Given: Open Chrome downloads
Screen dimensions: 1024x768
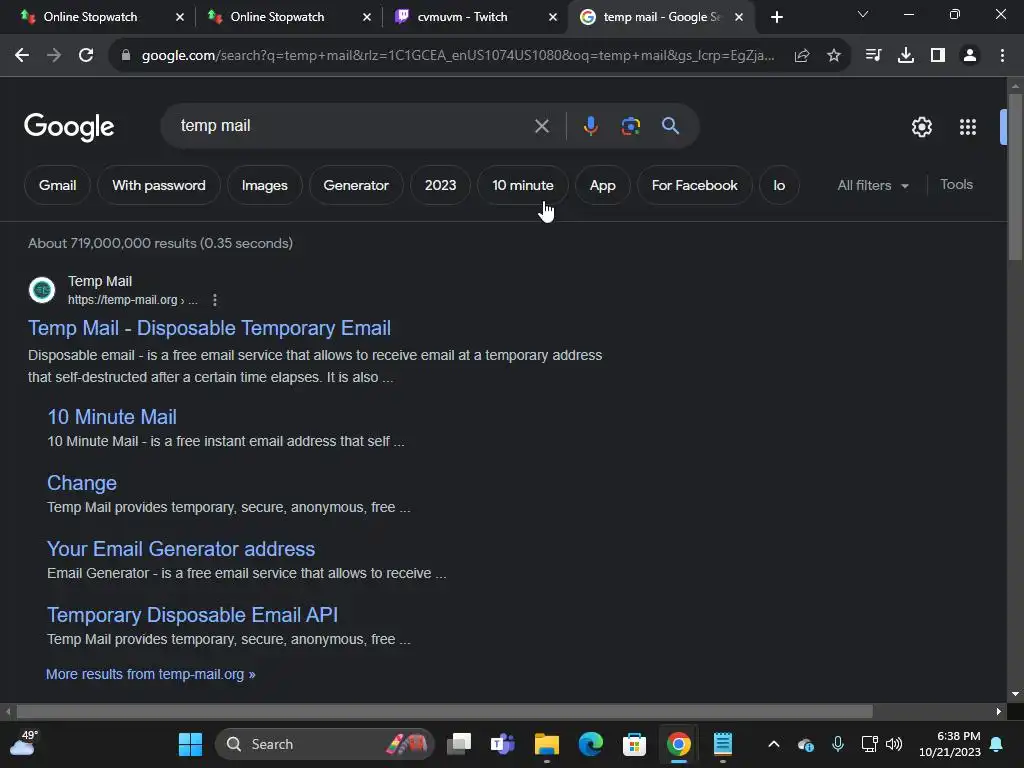Looking at the screenshot, I should (x=906, y=56).
